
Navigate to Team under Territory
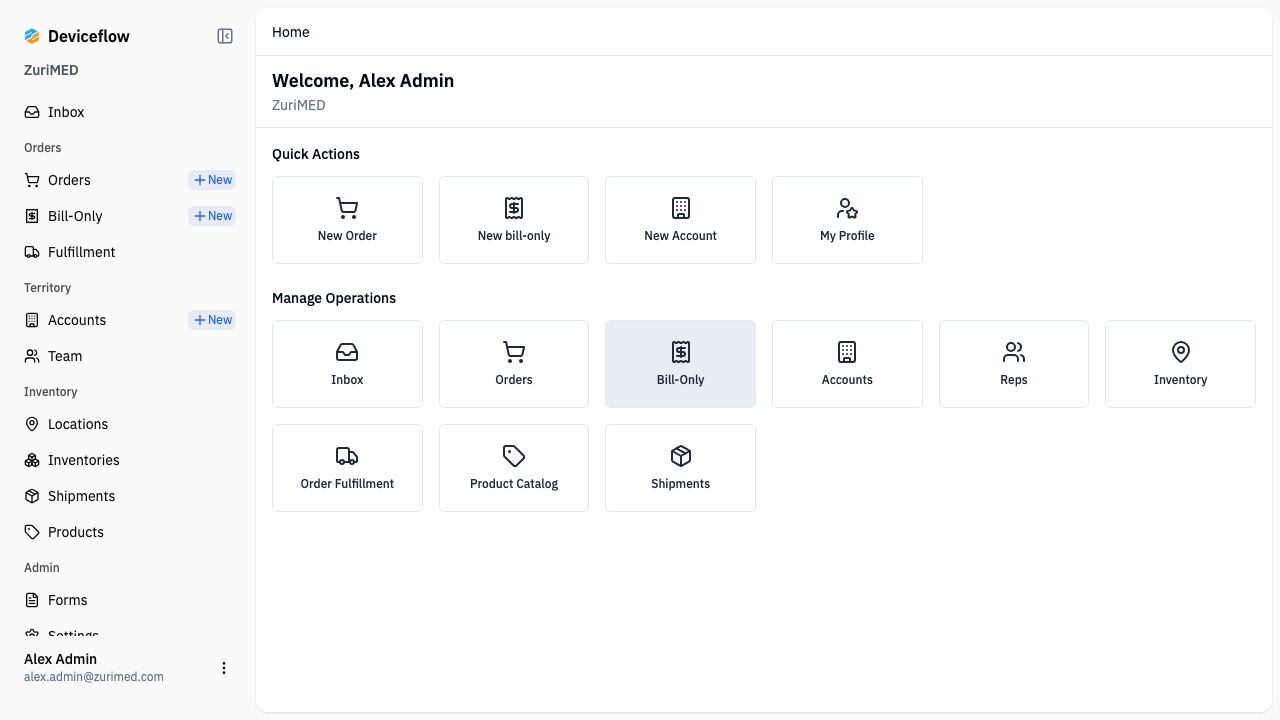click(x=65, y=355)
